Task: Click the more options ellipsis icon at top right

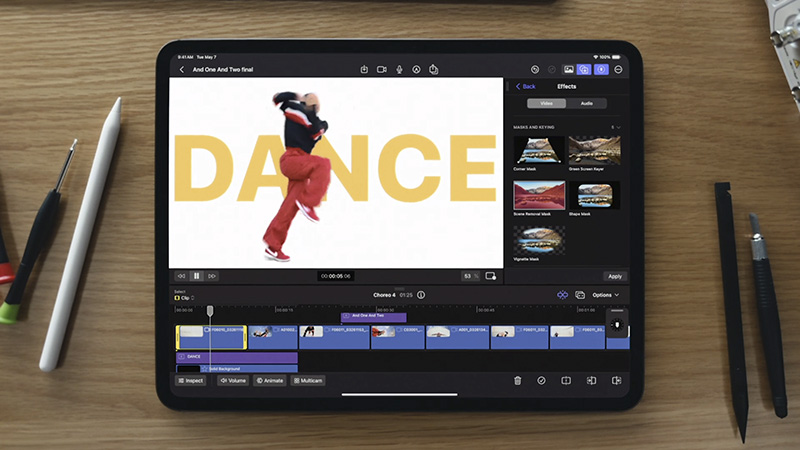Action: point(618,70)
